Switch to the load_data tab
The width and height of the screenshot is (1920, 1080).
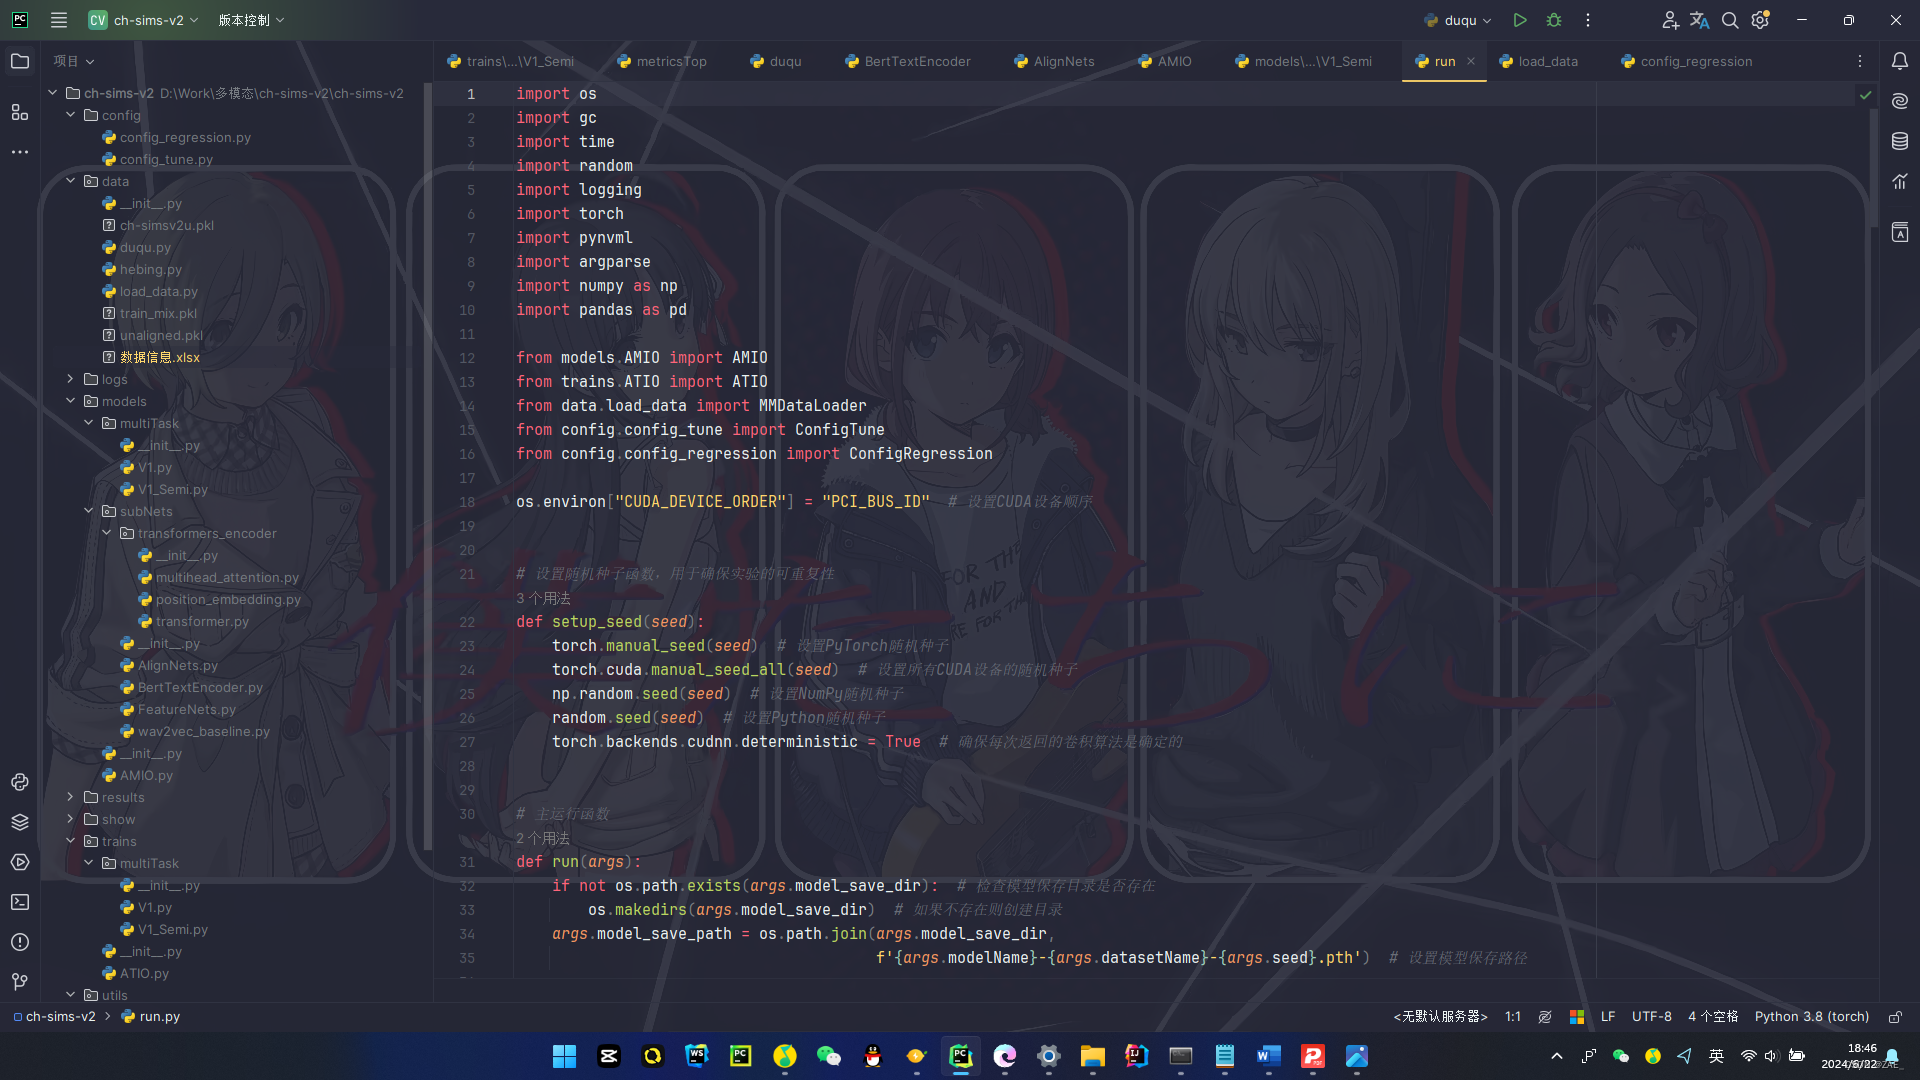tap(1538, 61)
